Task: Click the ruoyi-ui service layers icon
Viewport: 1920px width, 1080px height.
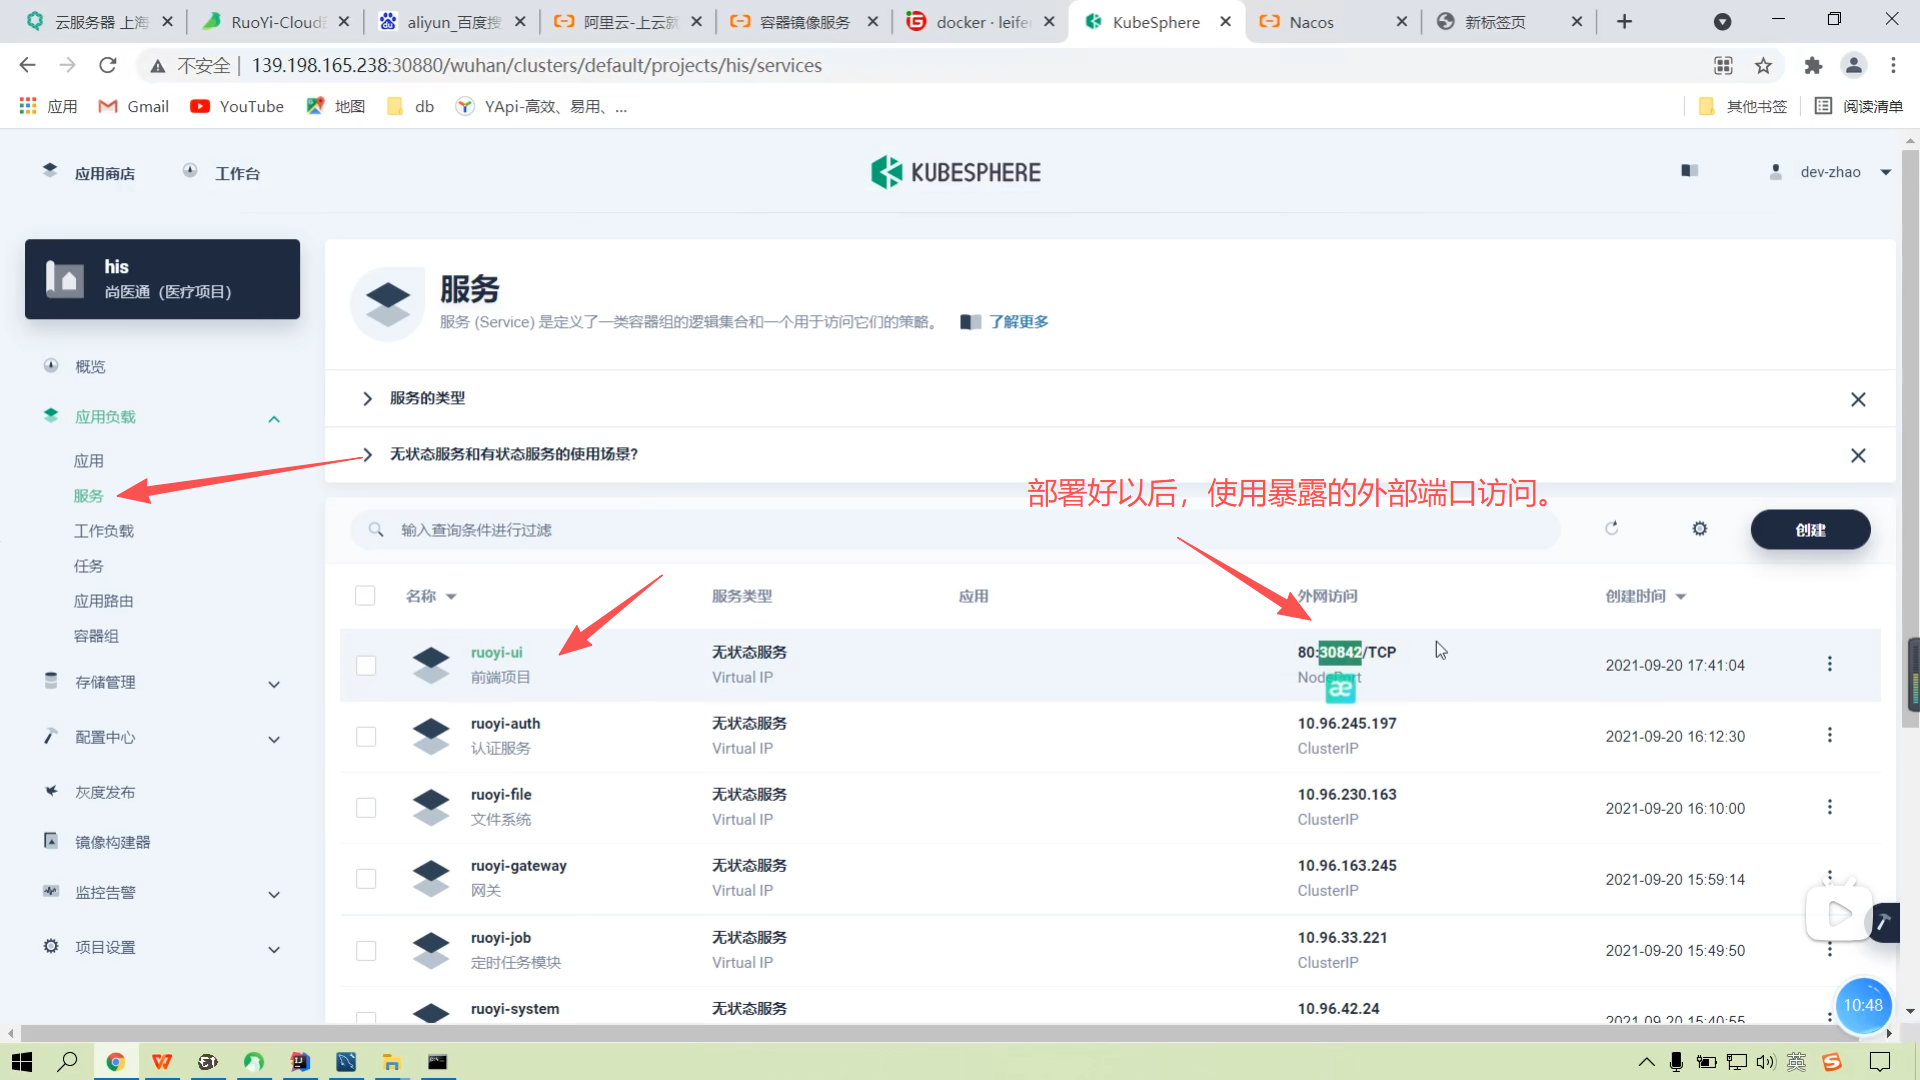Action: [431, 665]
